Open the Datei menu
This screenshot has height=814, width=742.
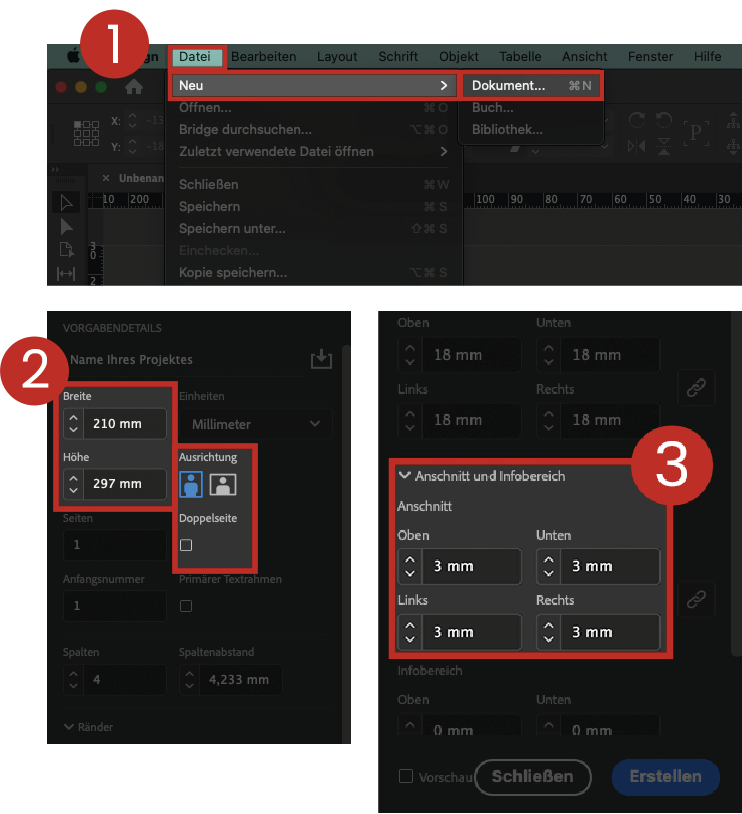195,56
